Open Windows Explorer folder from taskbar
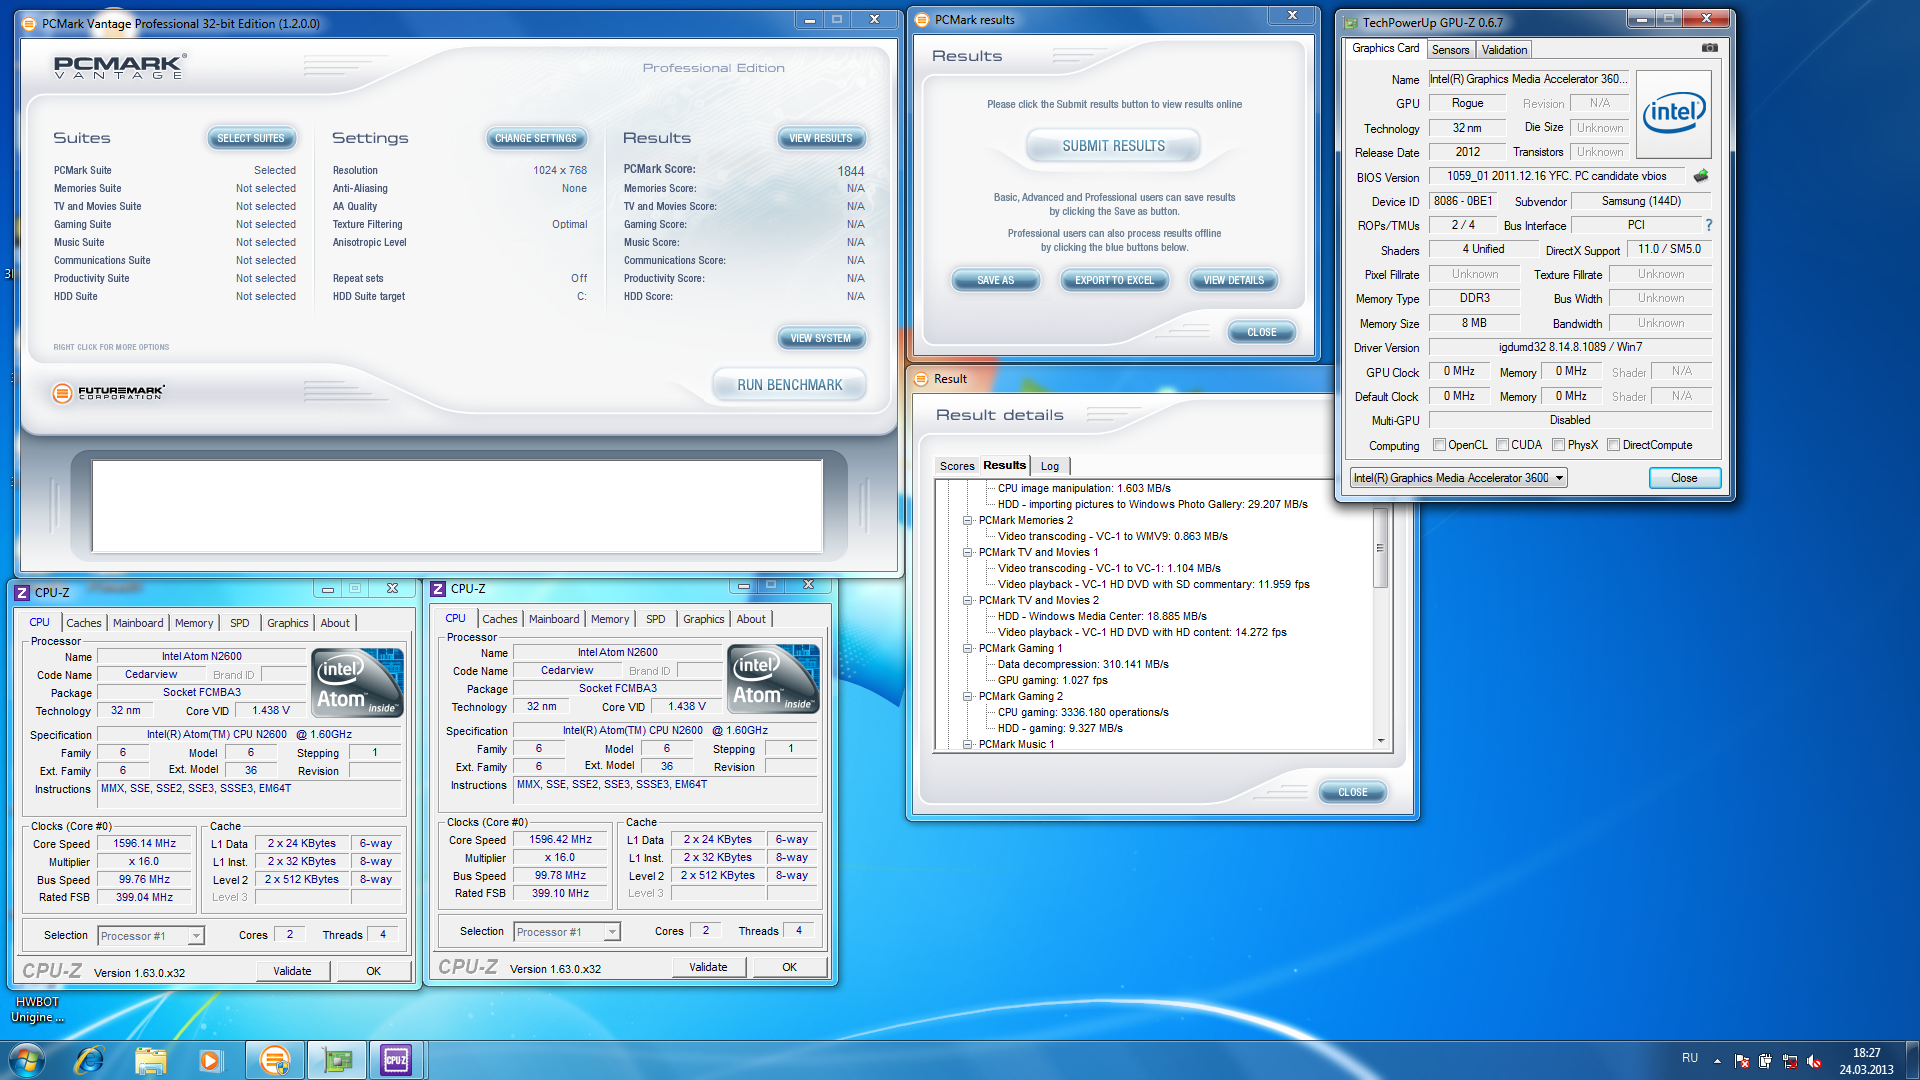The image size is (1920, 1080). click(x=151, y=1060)
